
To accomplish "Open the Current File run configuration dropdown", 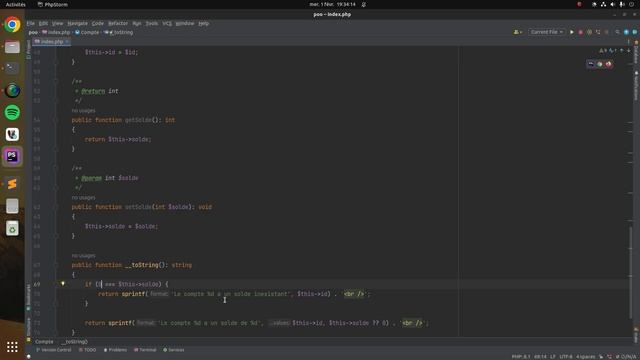I will [547, 32].
